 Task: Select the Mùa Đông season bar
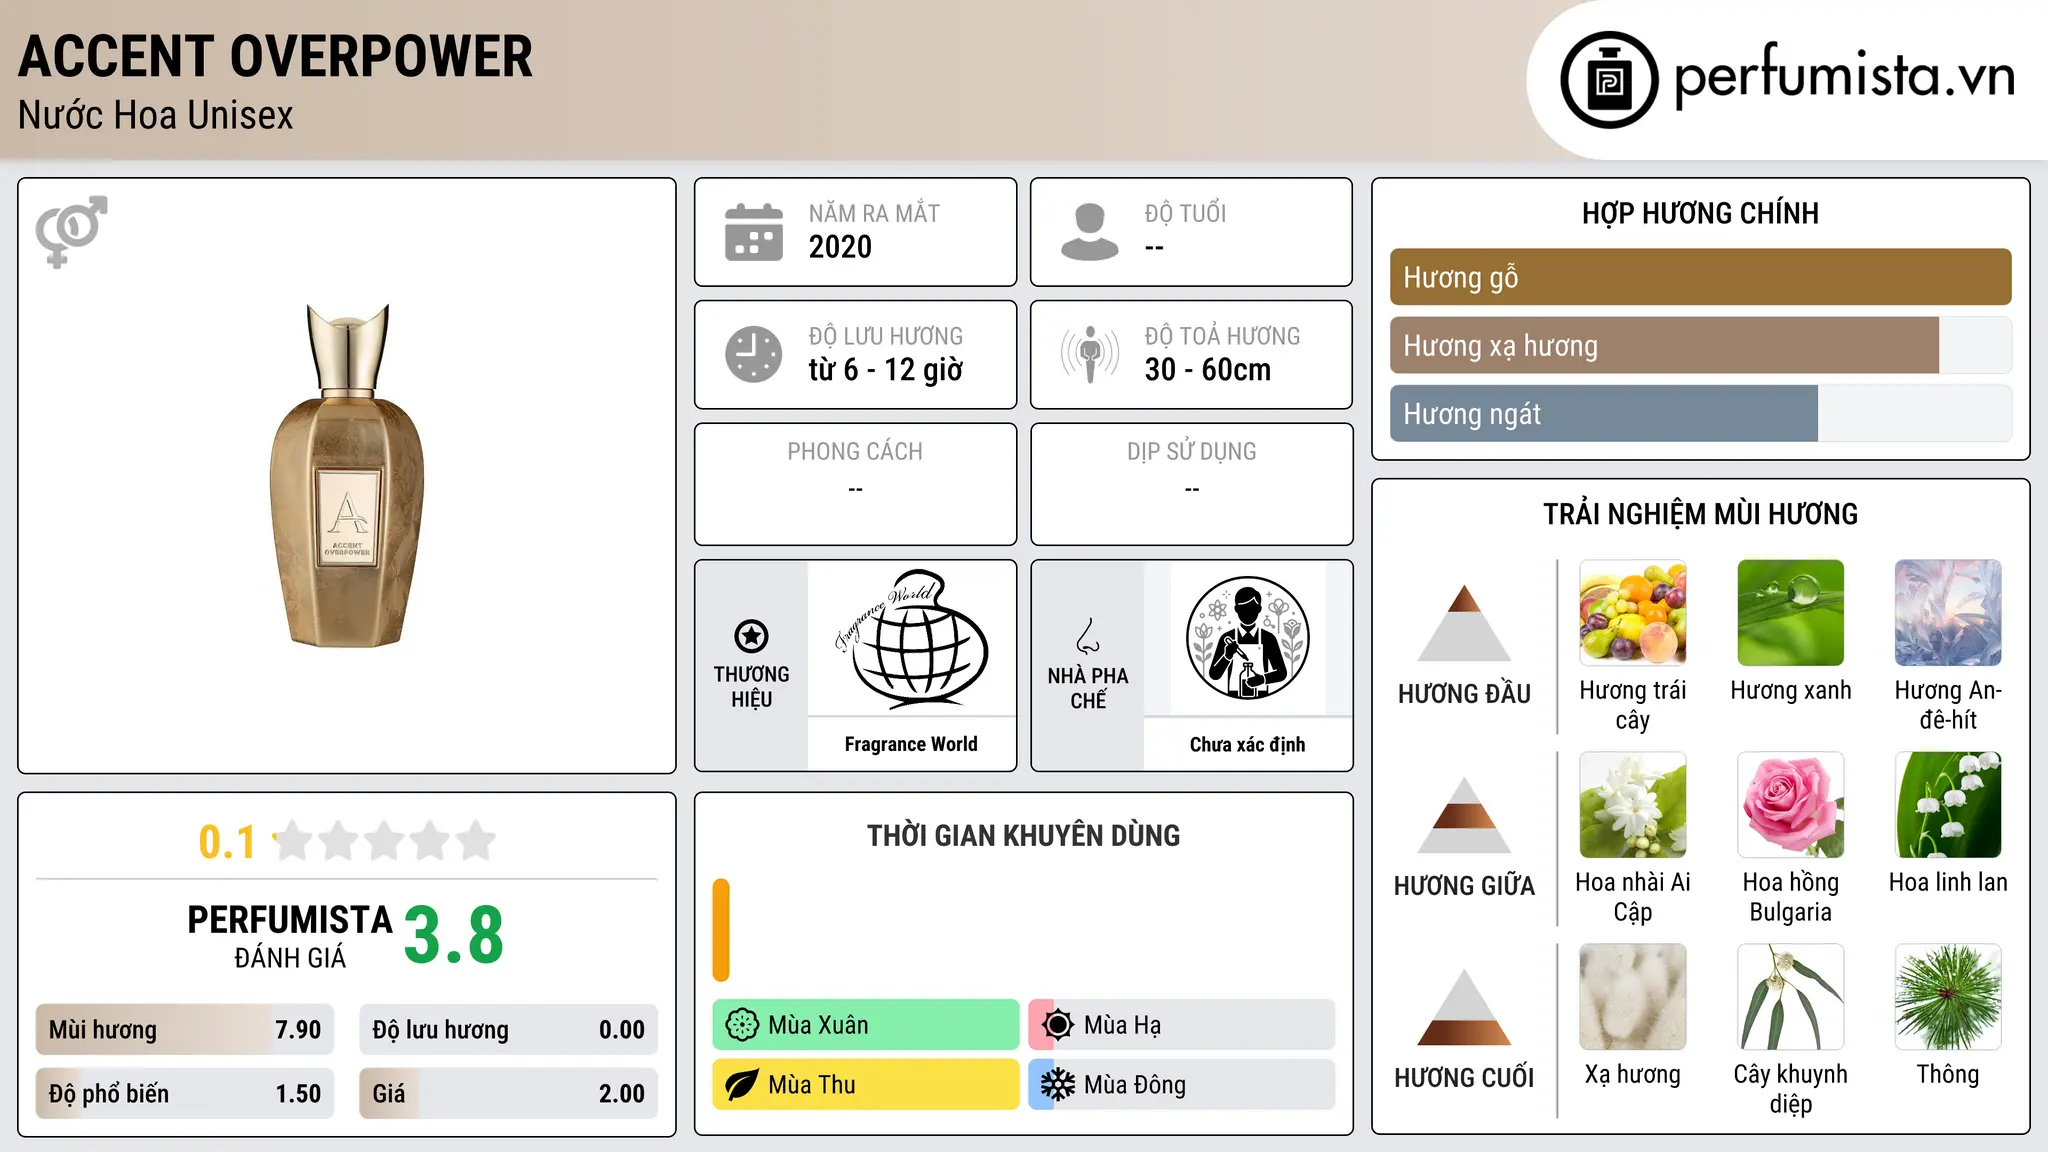coord(1182,1085)
